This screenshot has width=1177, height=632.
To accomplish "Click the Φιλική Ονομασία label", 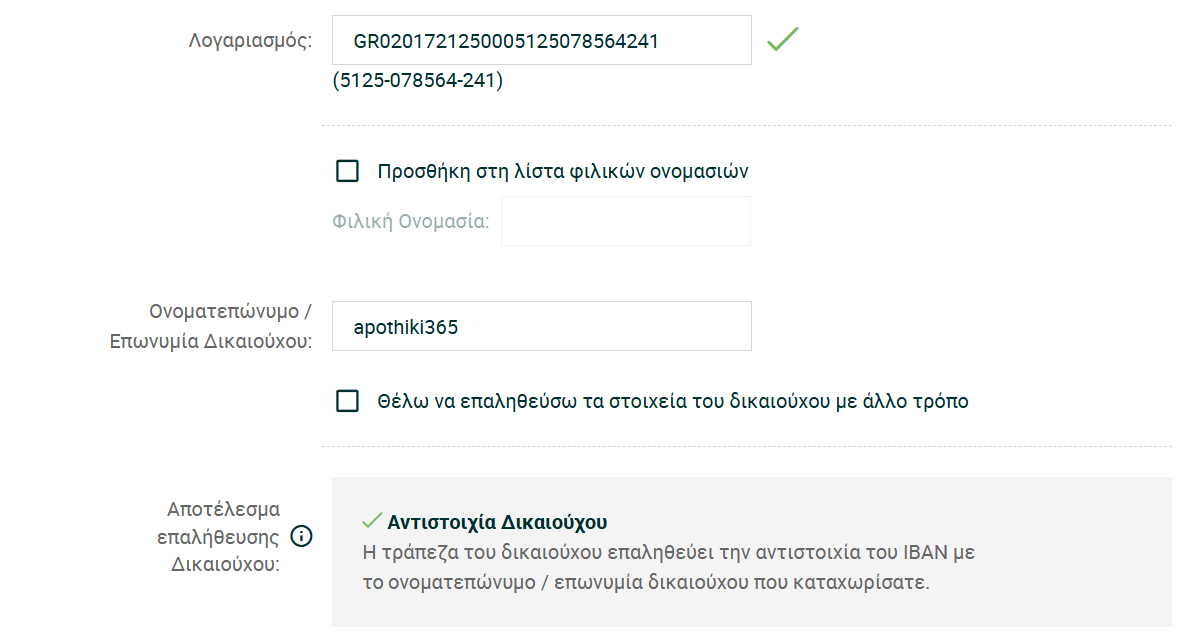I will (x=410, y=221).
